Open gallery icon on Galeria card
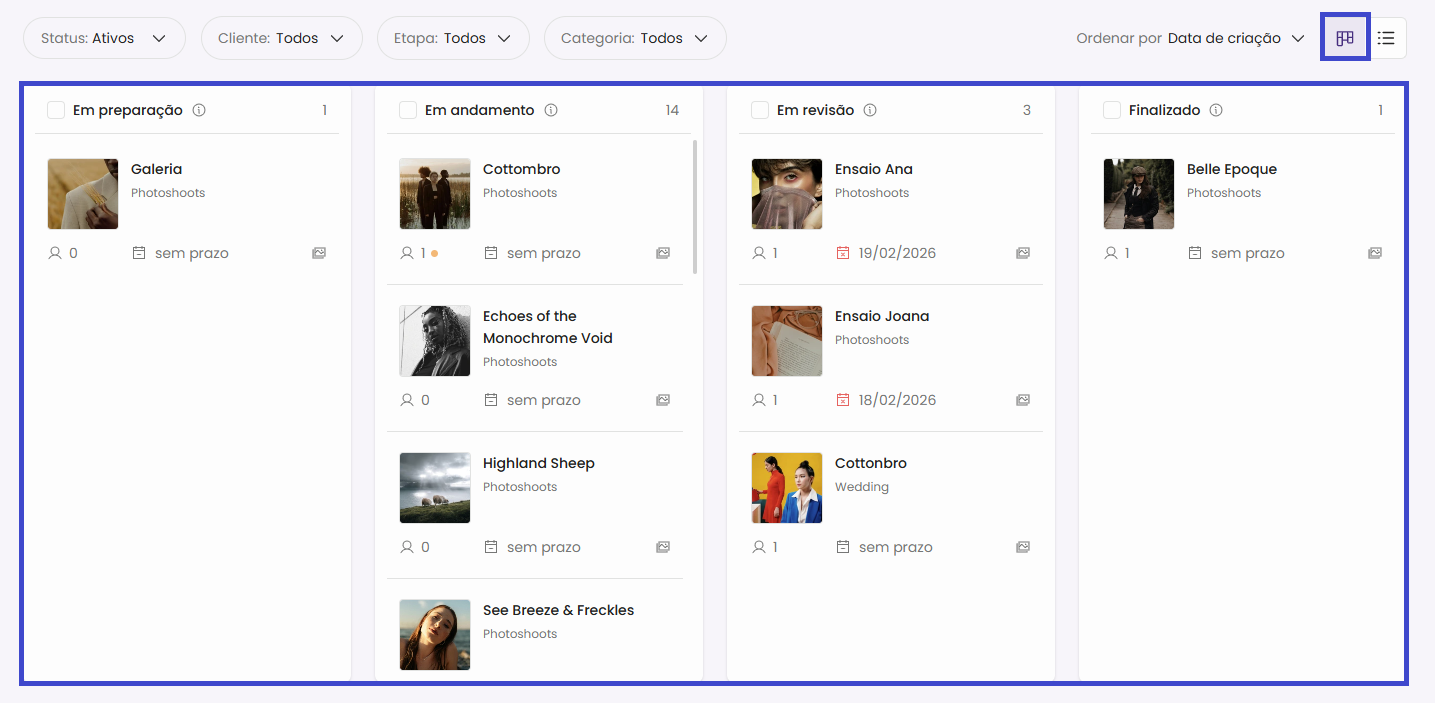 point(319,253)
